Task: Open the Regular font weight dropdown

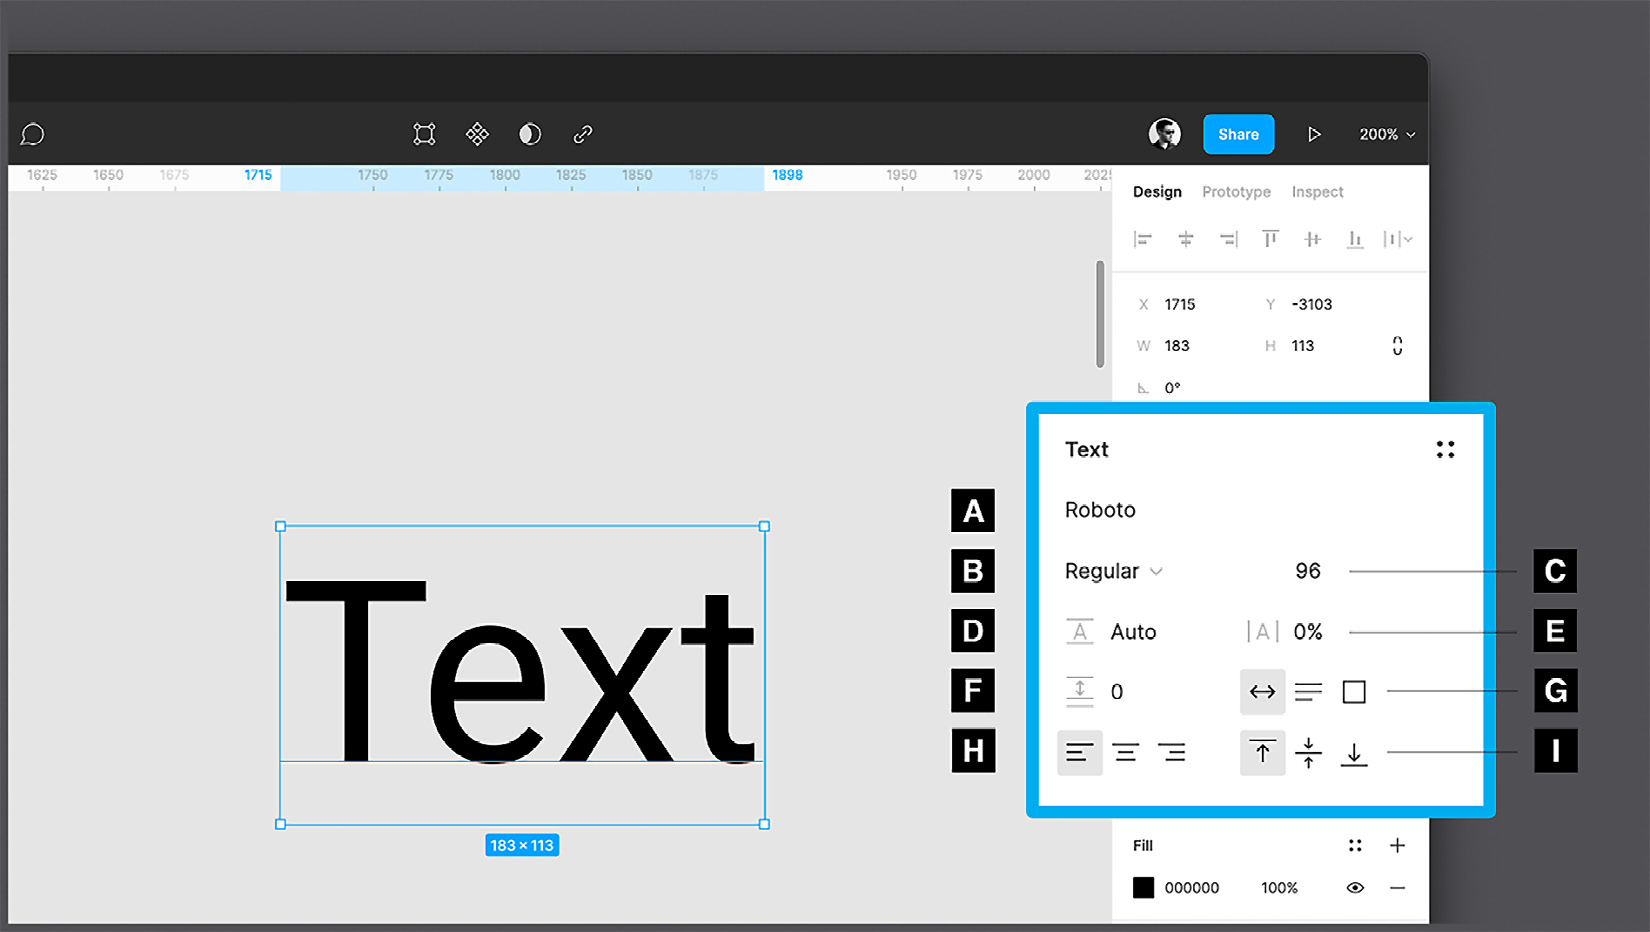Action: tap(1113, 571)
